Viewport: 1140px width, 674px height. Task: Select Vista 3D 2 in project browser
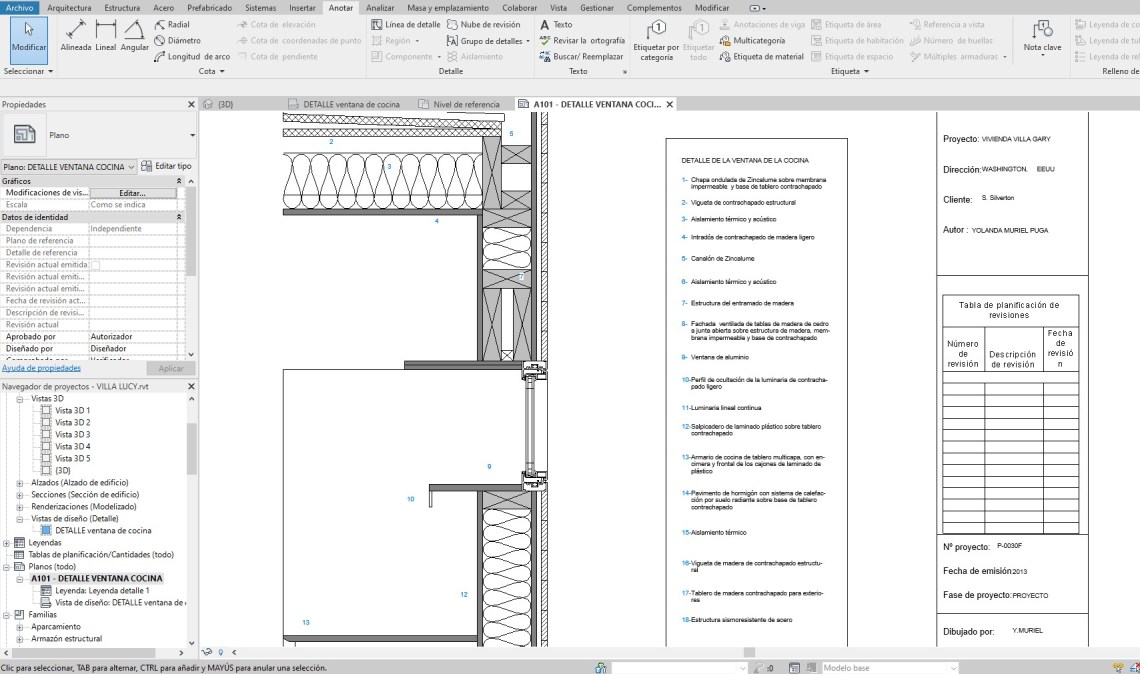73,423
